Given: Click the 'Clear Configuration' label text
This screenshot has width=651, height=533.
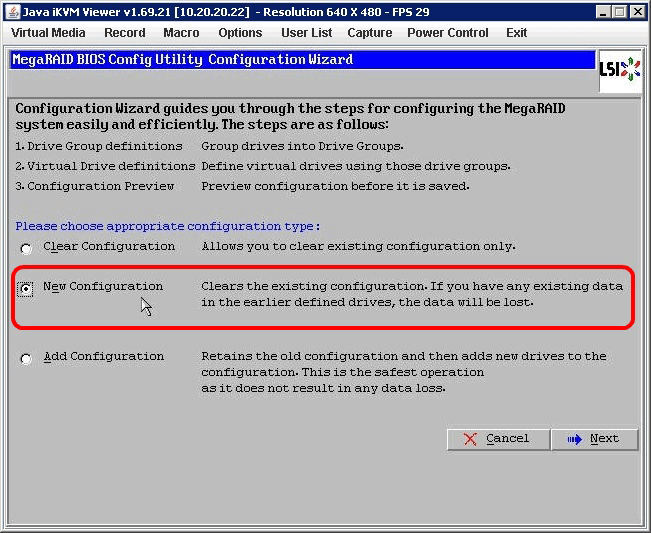Looking at the screenshot, I should 109,246.
